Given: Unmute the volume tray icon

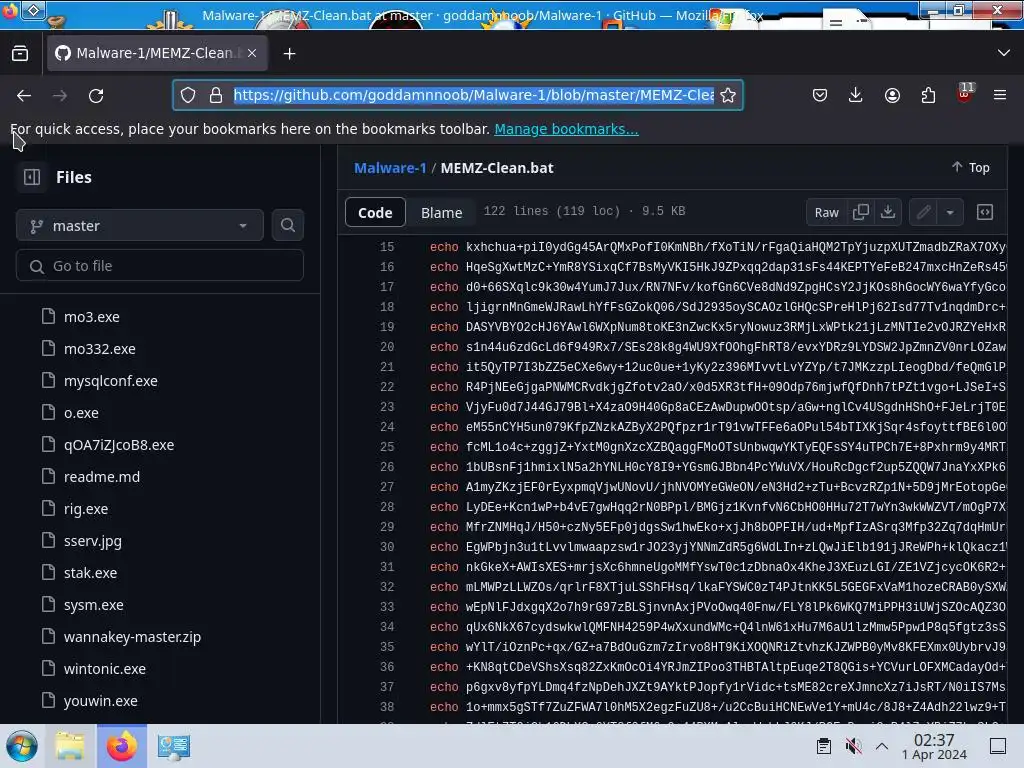Looking at the screenshot, I should point(853,746).
